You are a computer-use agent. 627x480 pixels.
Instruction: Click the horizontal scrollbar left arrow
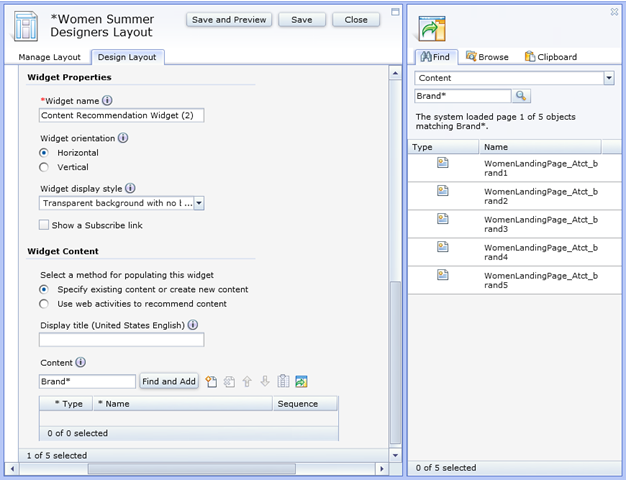point(12,468)
